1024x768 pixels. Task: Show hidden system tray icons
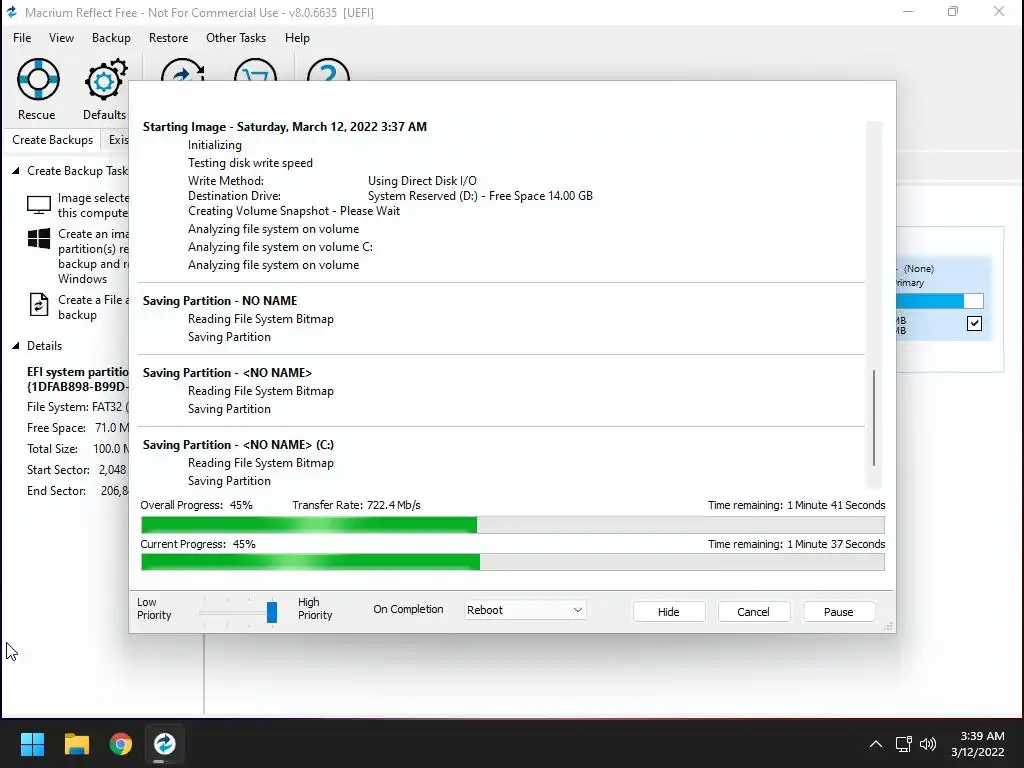click(876, 744)
